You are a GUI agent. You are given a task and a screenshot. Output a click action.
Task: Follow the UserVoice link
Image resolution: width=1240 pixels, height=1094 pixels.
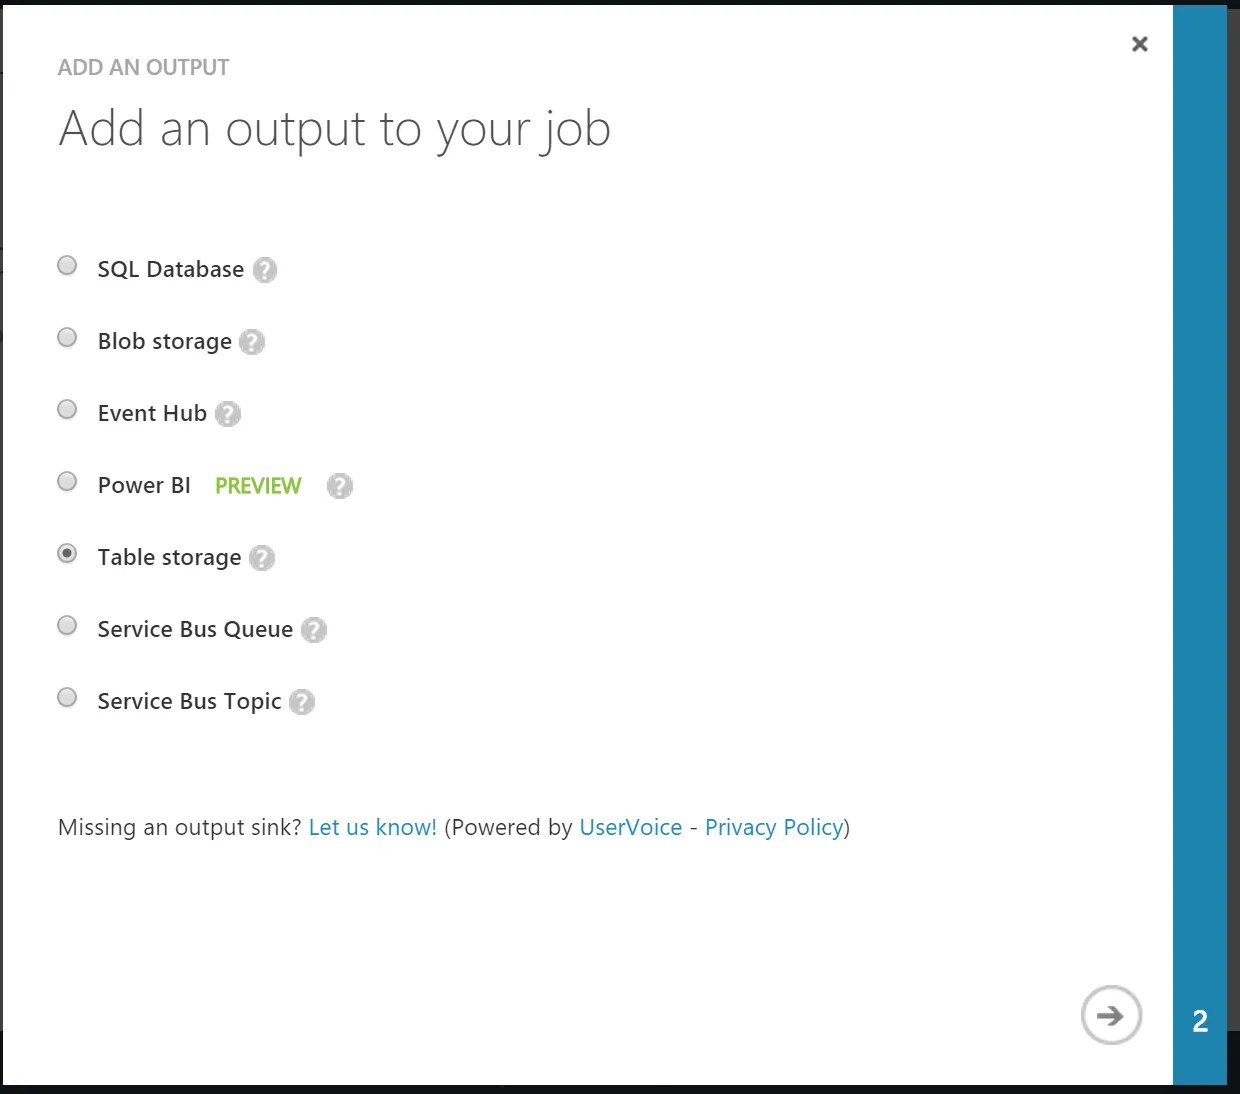(x=631, y=828)
